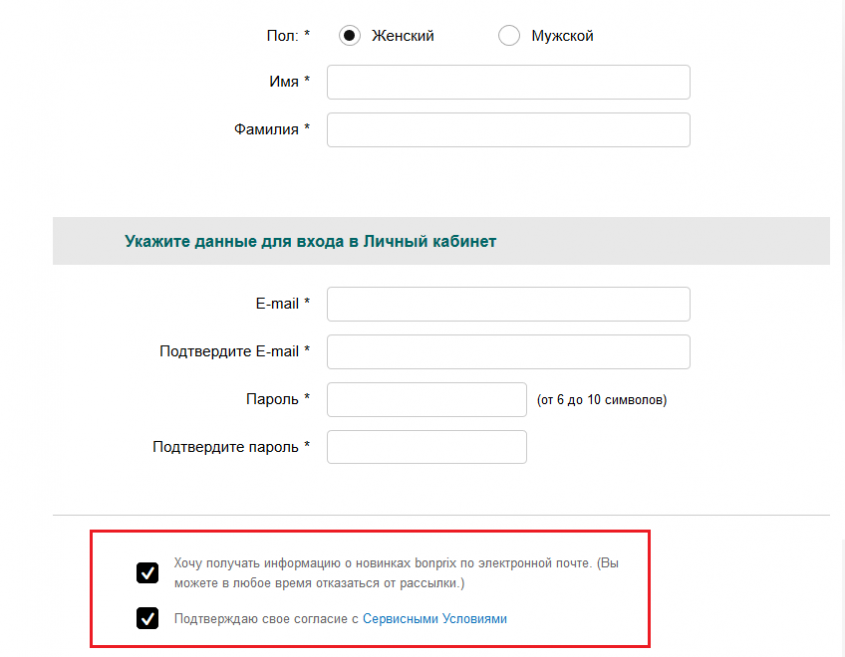Select the Женский gender radio button
Viewport: 845px width, 657px height.
click(x=349, y=36)
